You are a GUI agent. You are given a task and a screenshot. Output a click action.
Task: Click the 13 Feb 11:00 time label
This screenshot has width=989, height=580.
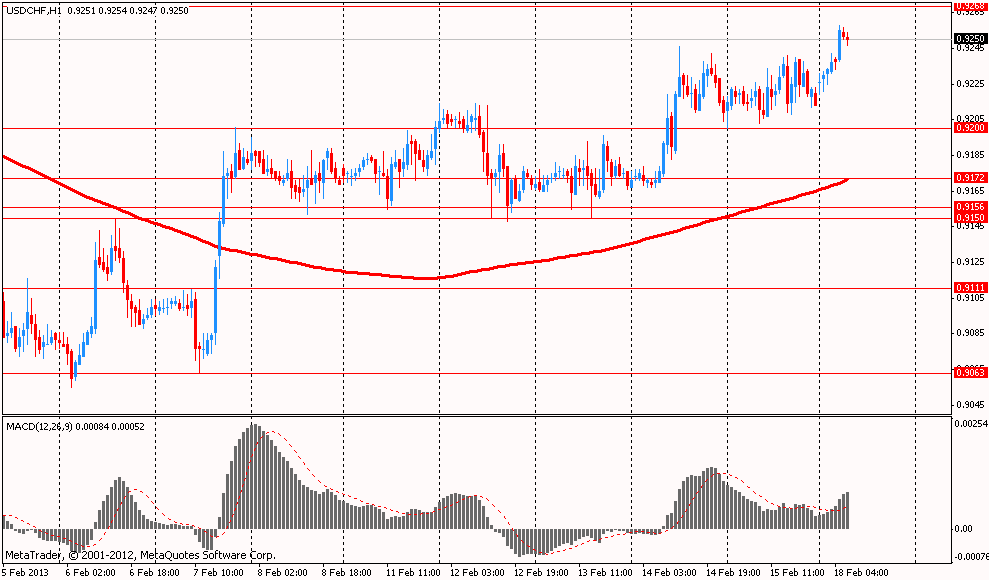pos(606,572)
